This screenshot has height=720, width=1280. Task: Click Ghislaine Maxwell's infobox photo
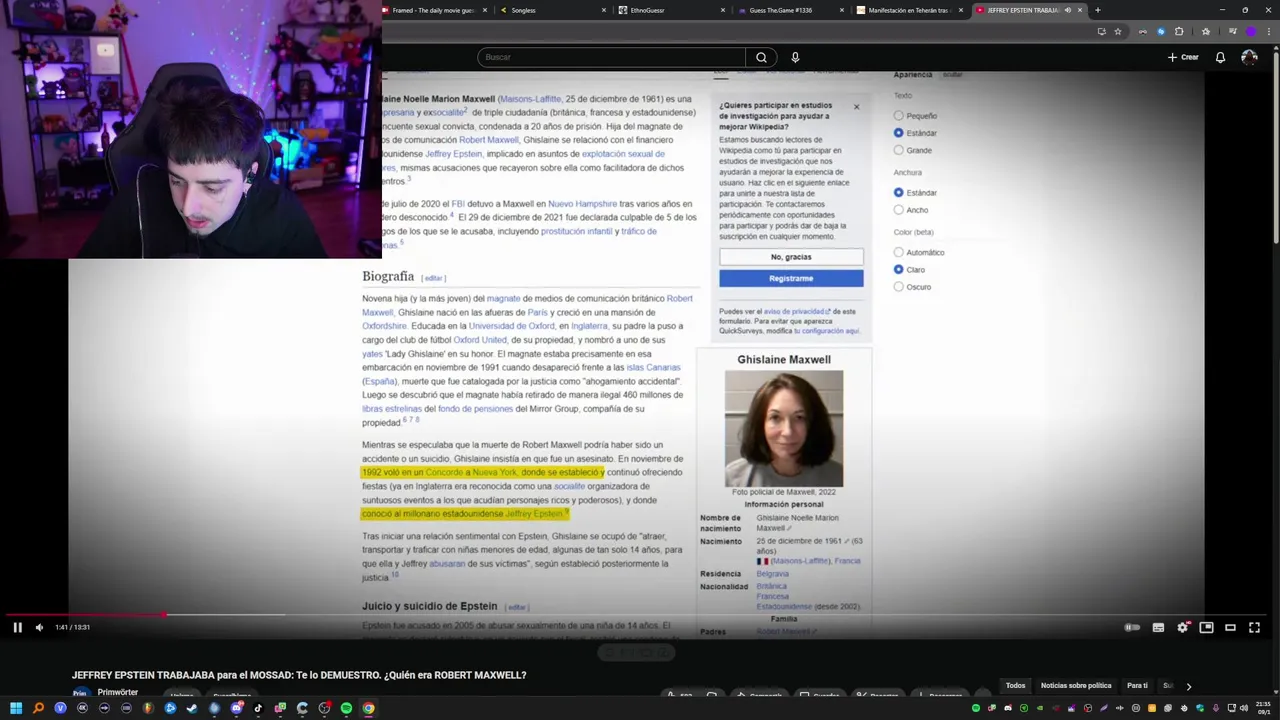784,428
